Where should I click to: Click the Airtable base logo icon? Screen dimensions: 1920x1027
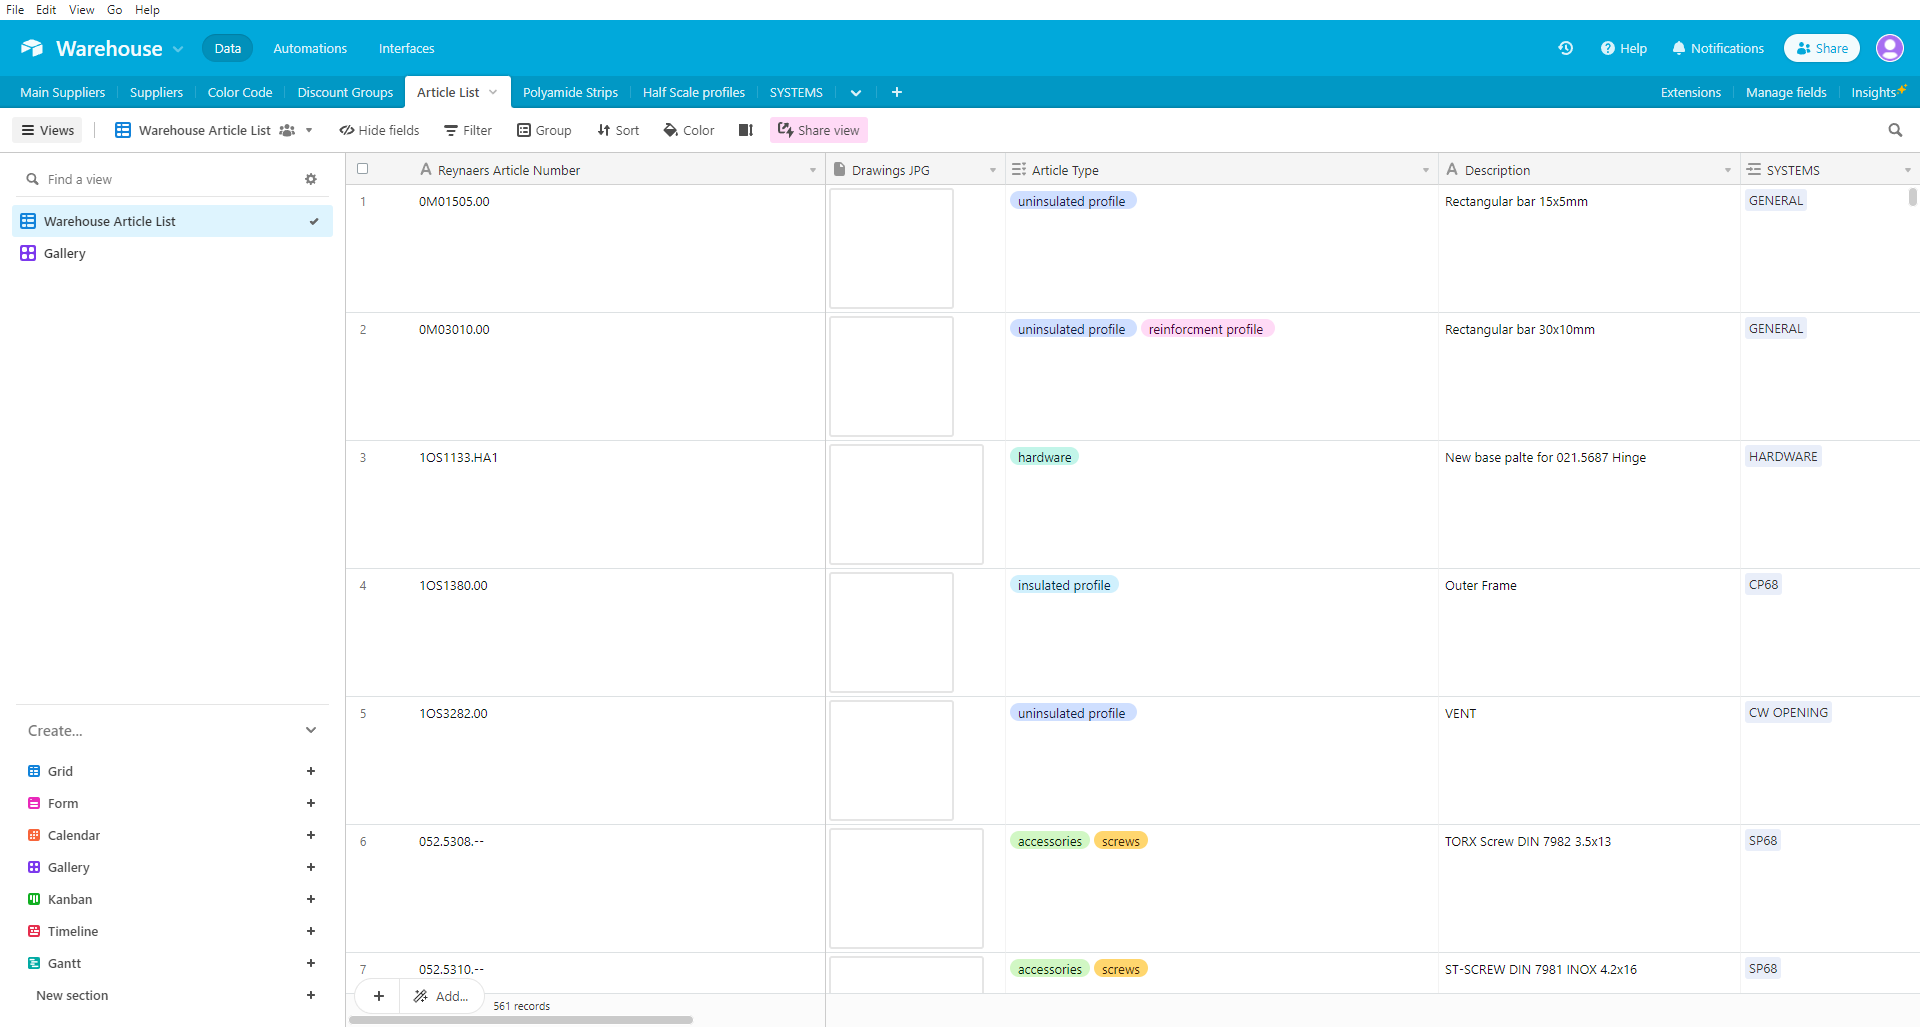pyautogui.click(x=32, y=48)
